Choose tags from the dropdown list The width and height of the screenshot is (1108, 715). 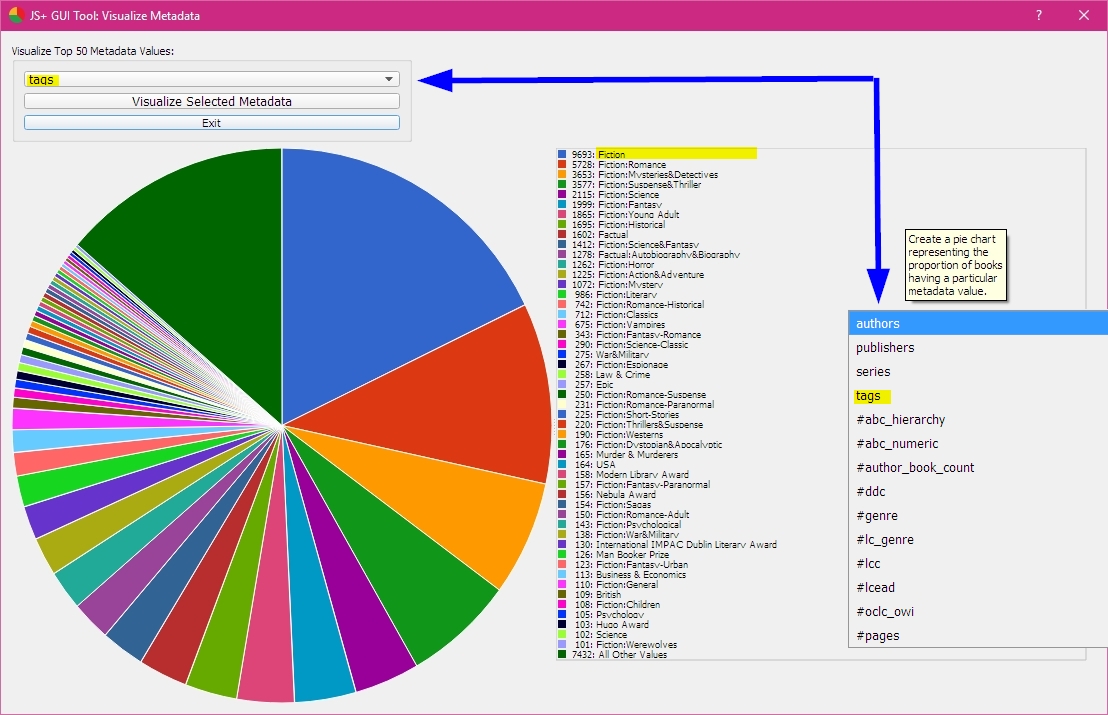pos(978,396)
